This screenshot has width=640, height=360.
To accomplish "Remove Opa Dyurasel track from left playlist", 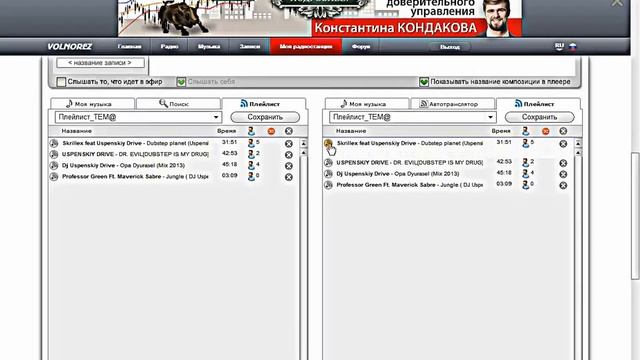I will [x=289, y=166].
